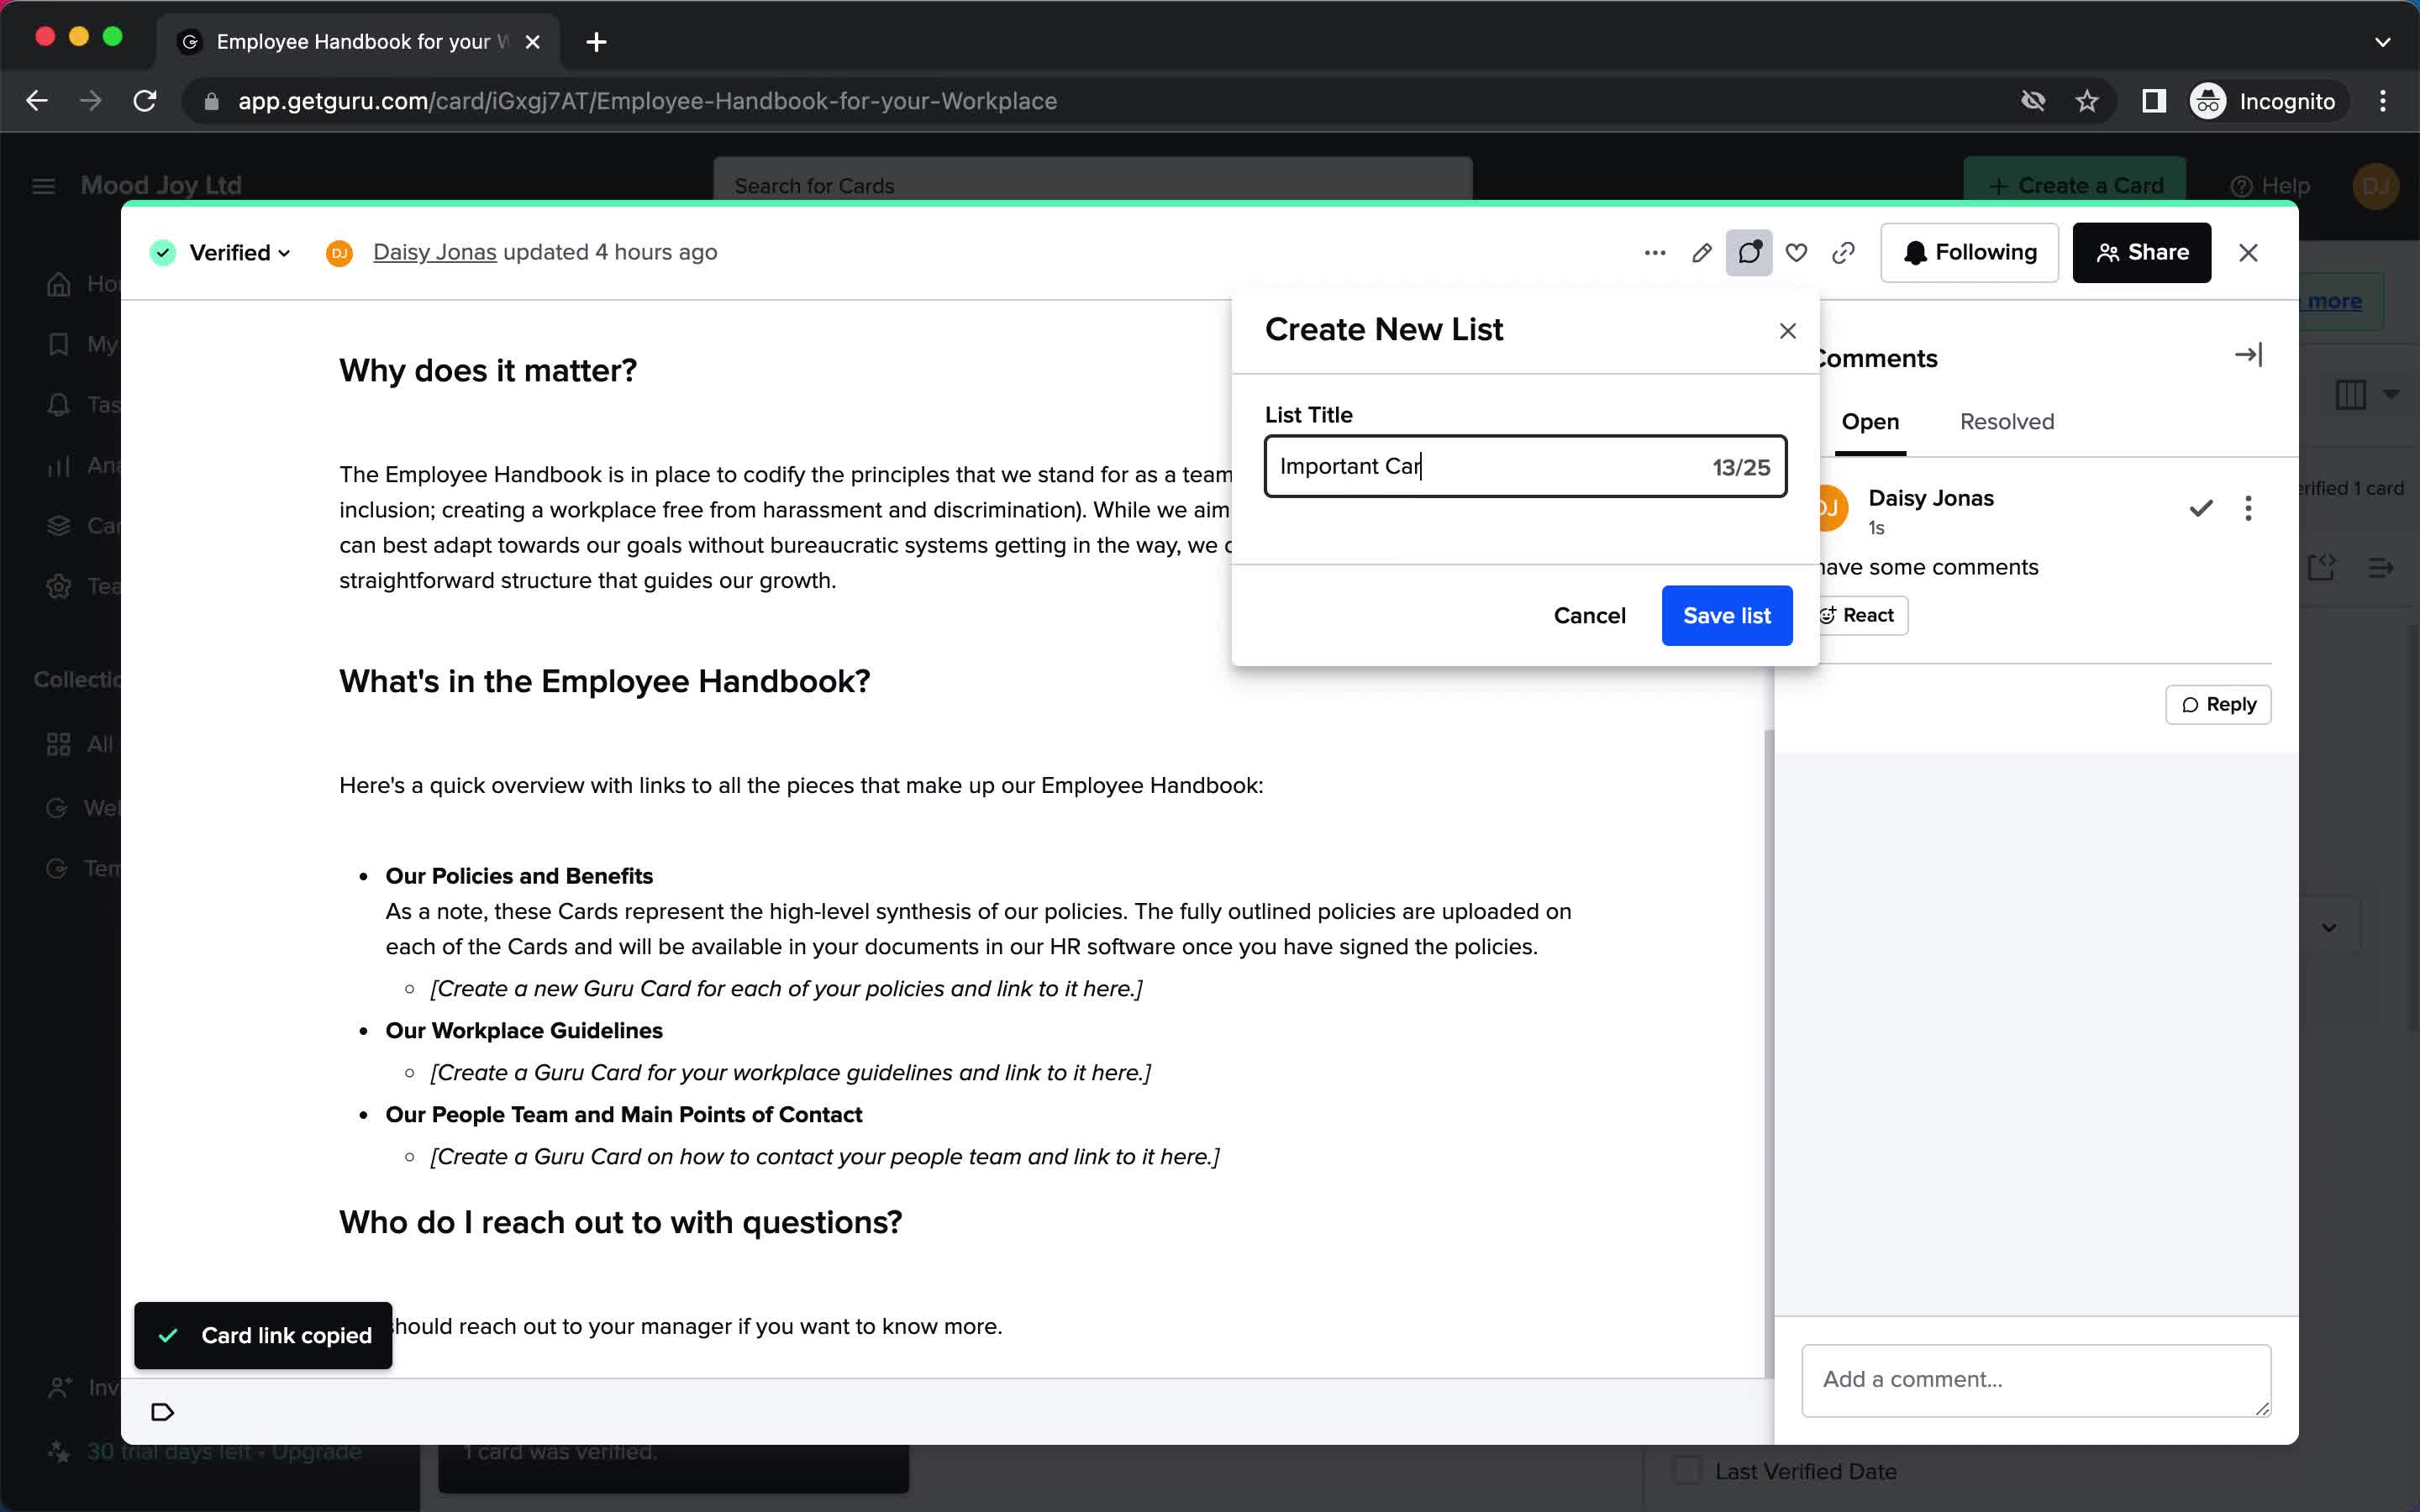Open the browser side panel icon
This screenshot has height=1512, width=2420.
(2154, 101)
